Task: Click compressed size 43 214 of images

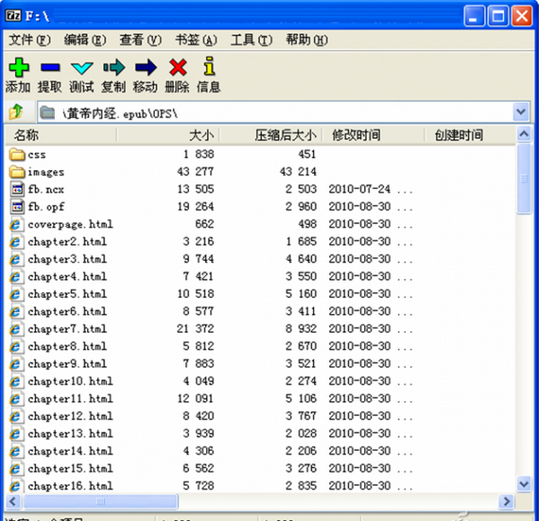Action: 298,171
